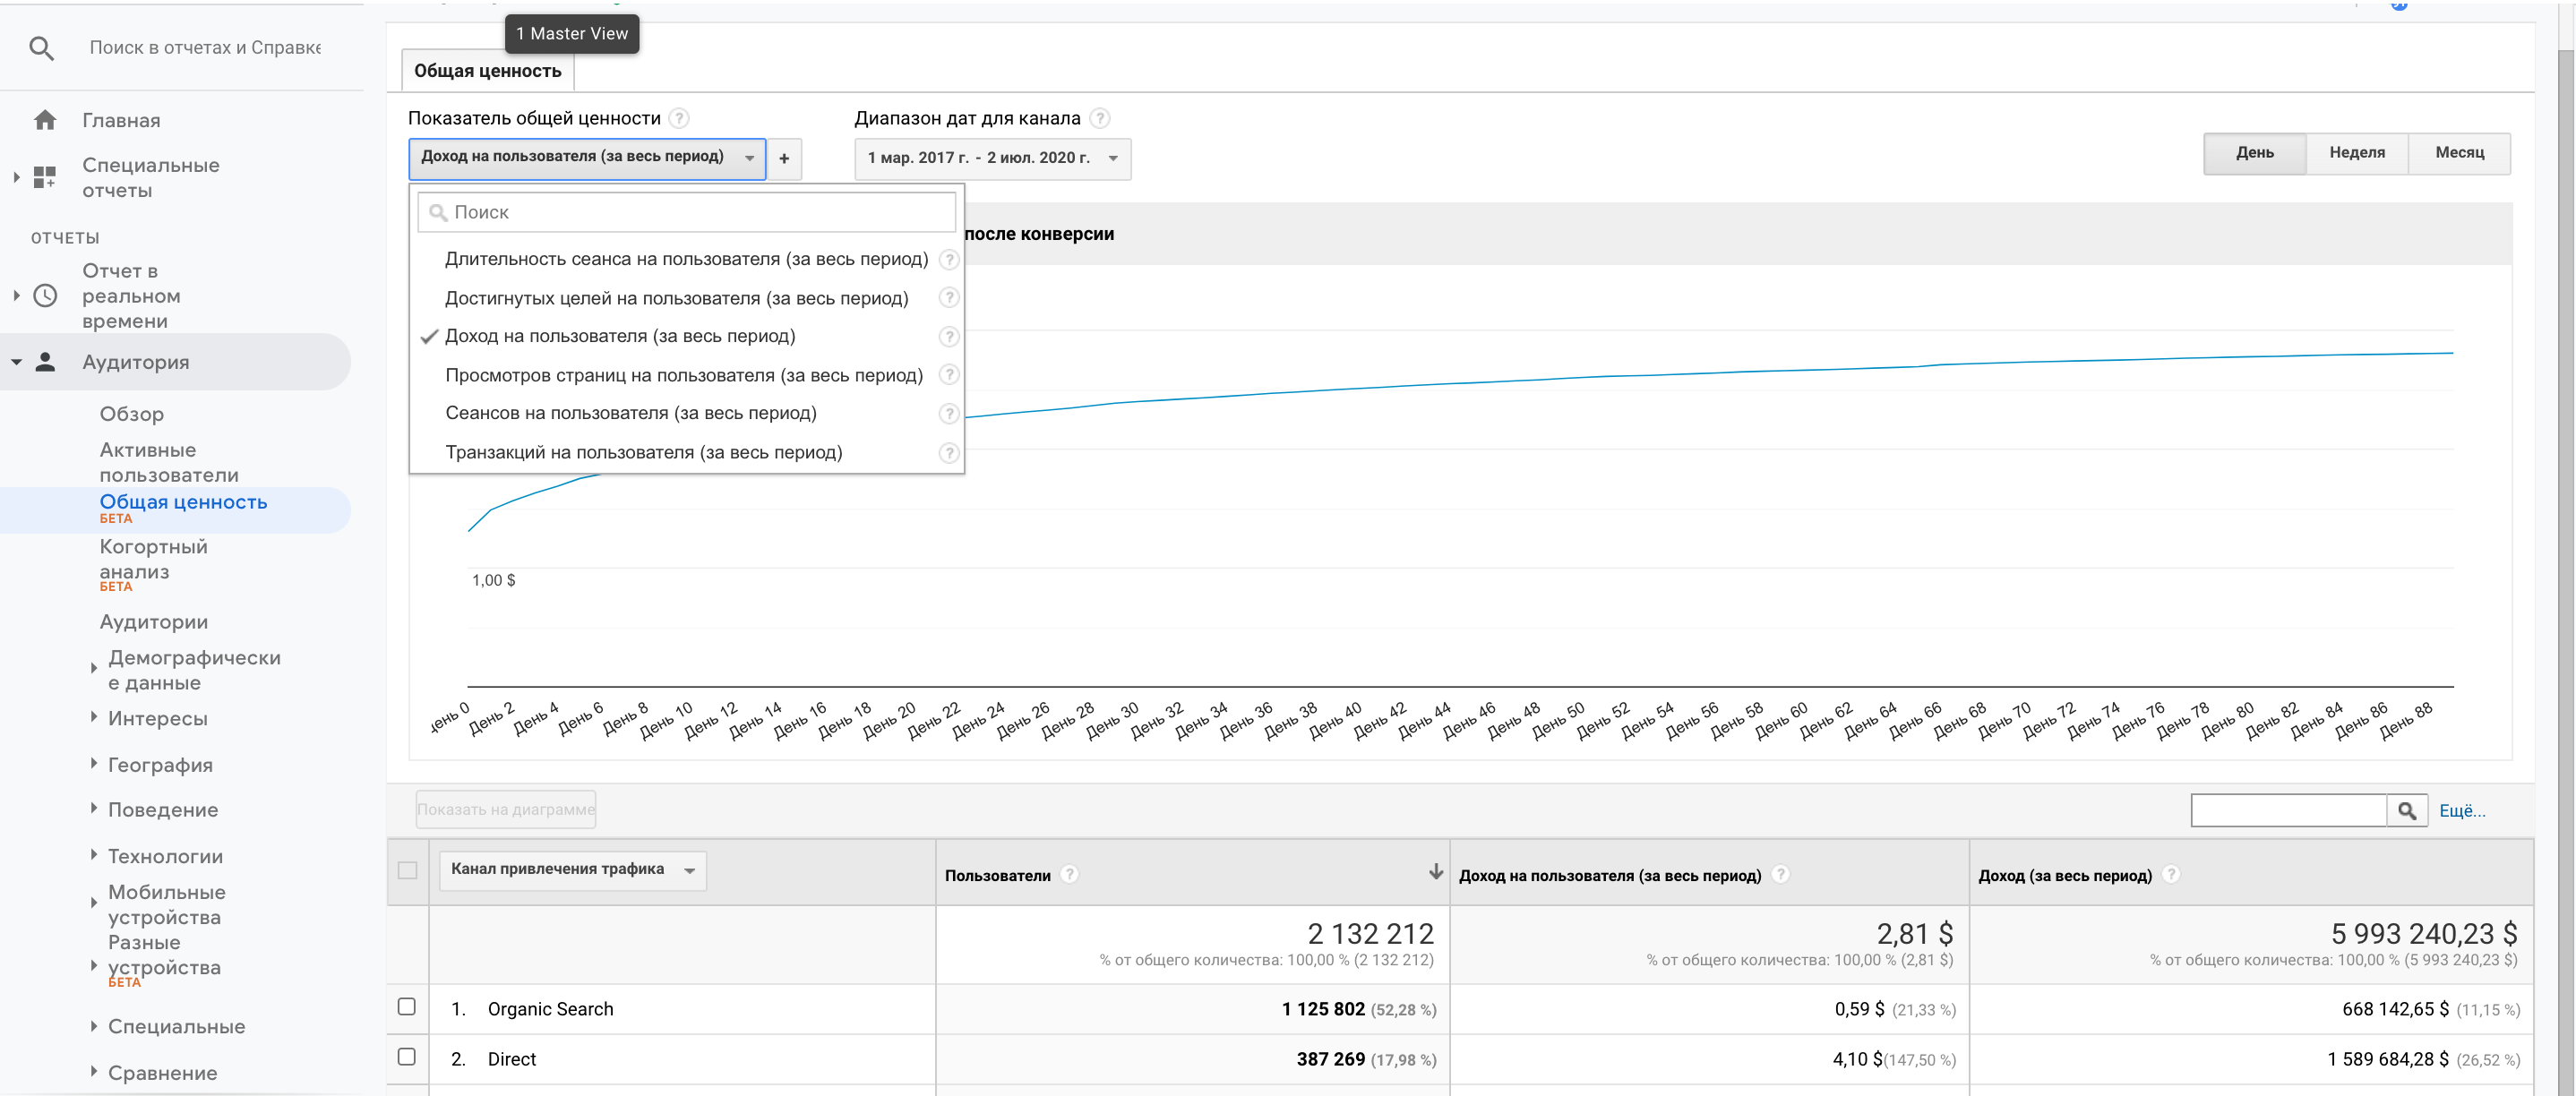Click help icon next to Пользователи column
The image size is (2576, 1096).
coord(1069,874)
